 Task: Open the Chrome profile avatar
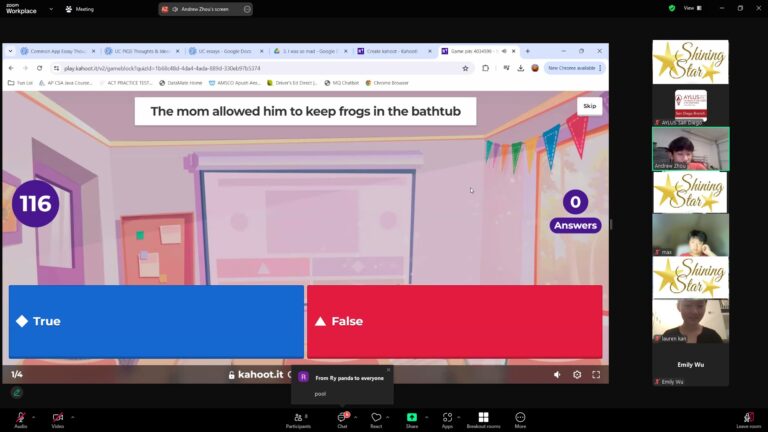[535, 68]
